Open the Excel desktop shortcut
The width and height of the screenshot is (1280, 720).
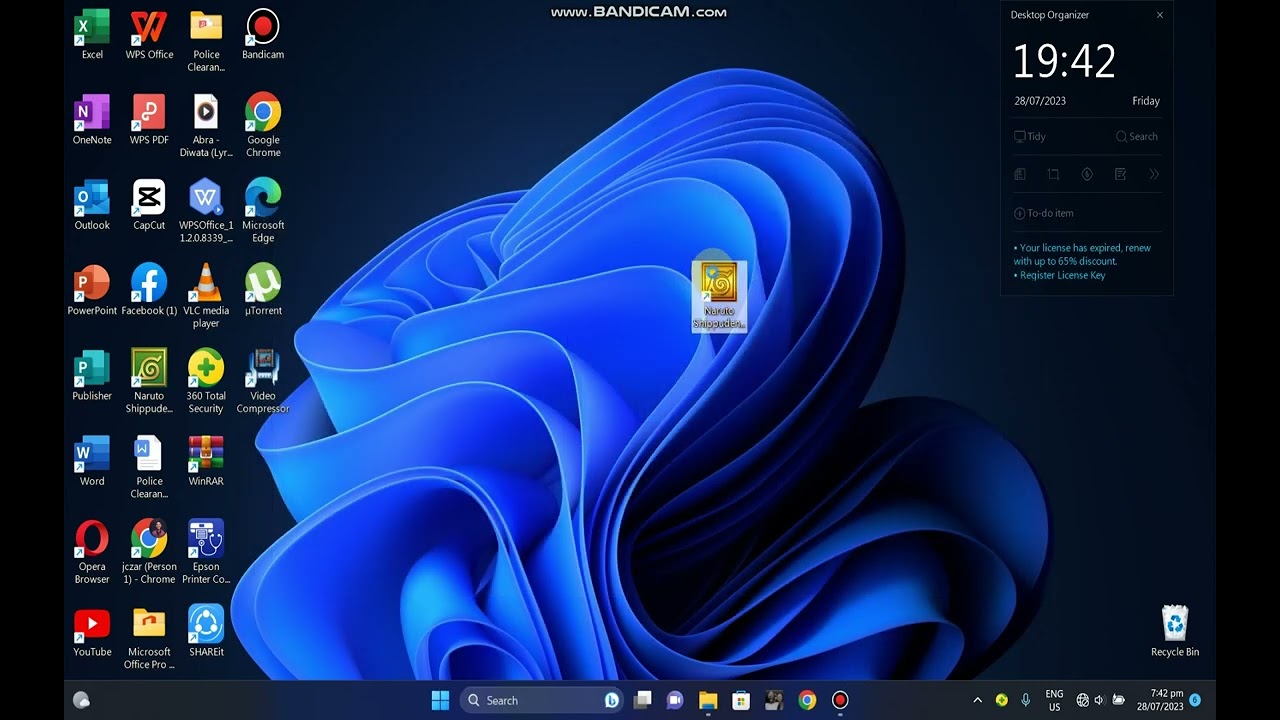(92, 35)
